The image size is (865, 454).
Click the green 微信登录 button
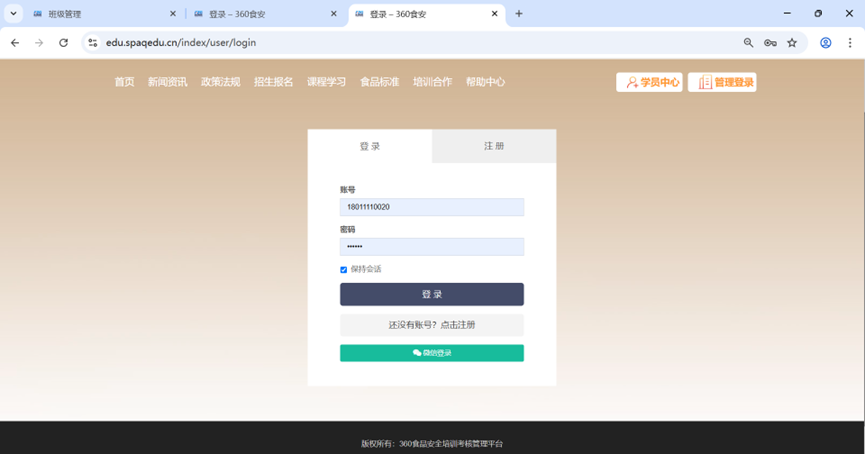point(432,353)
